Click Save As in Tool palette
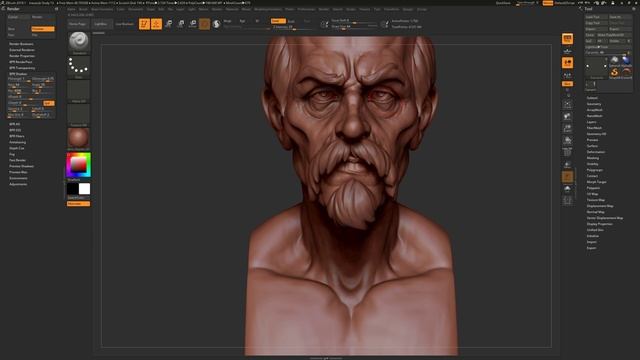Viewport: 640px width, 360px height. click(620, 17)
